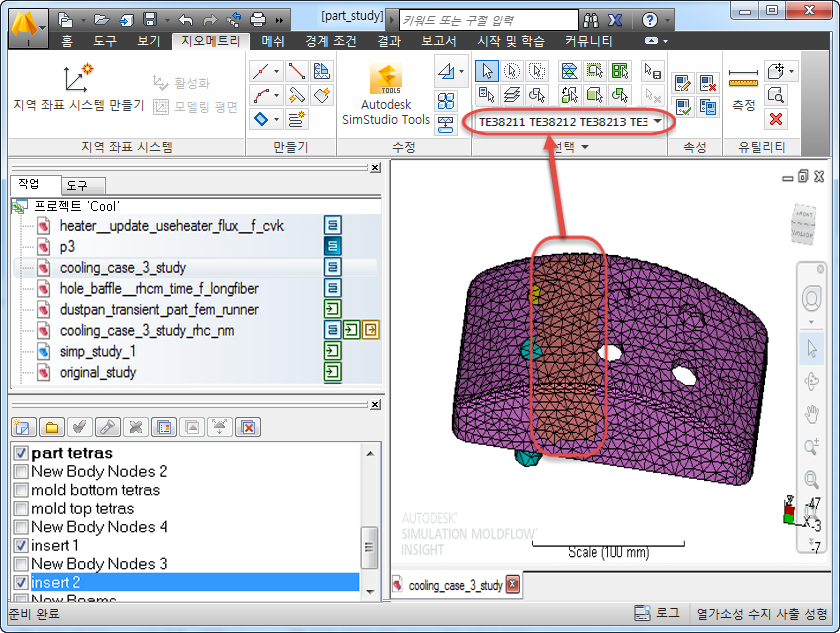Click the query entities magnifier icon

coord(776,95)
